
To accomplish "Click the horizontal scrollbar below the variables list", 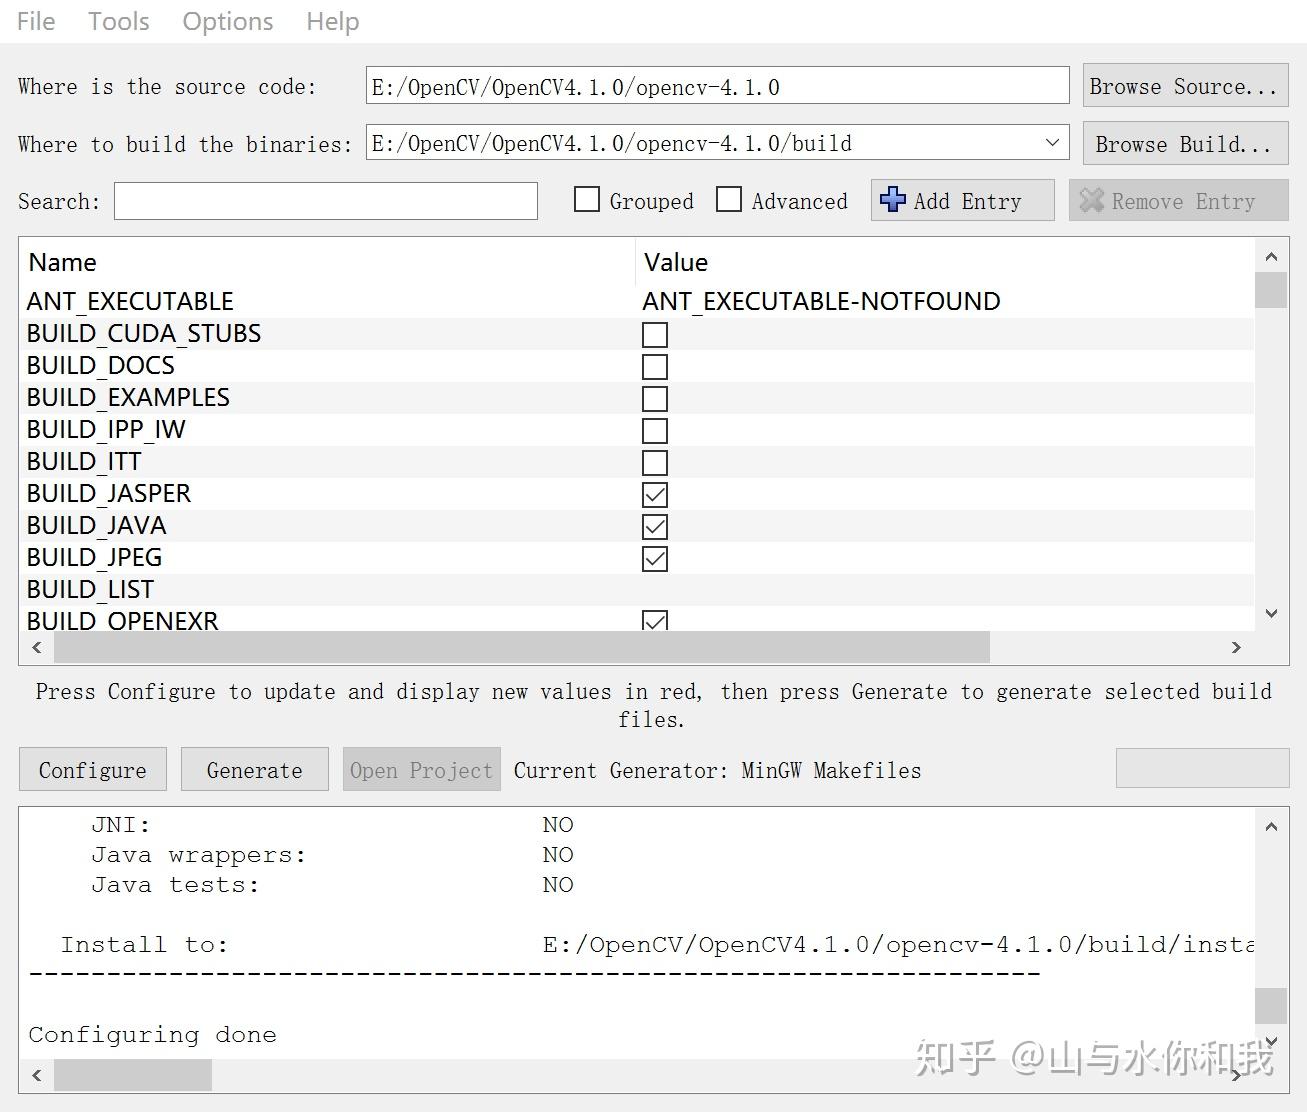I will pyautogui.click(x=520, y=648).
